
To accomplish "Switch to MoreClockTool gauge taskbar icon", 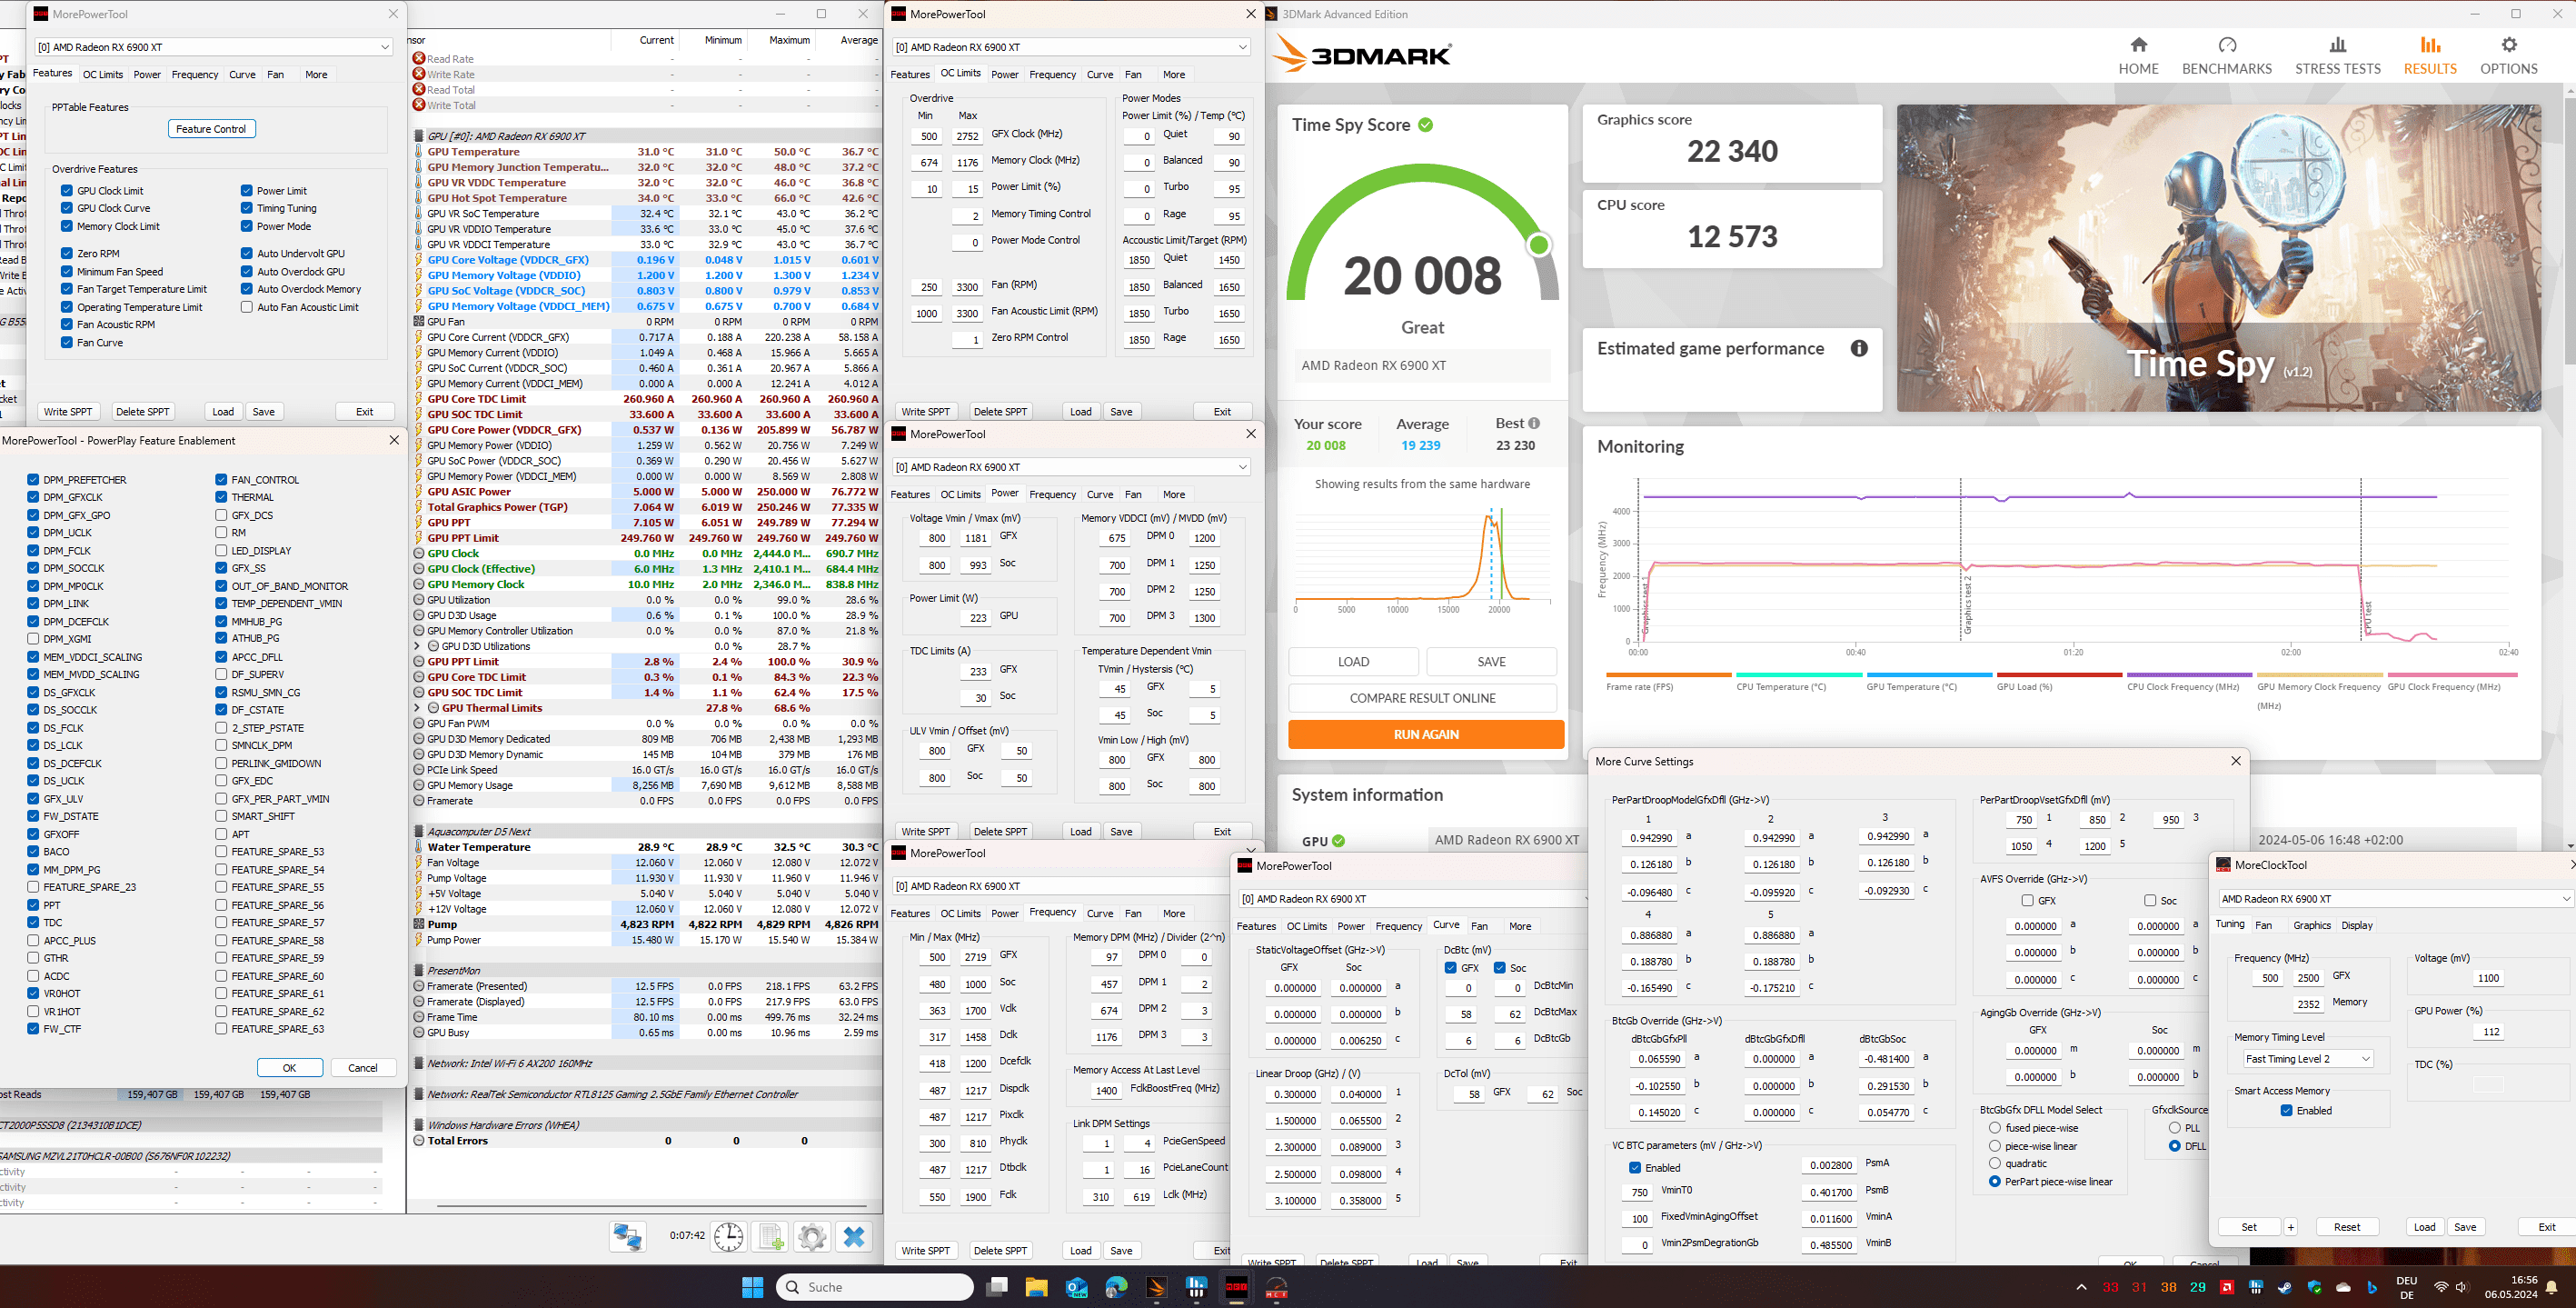I will [x=1277, y=1287].
